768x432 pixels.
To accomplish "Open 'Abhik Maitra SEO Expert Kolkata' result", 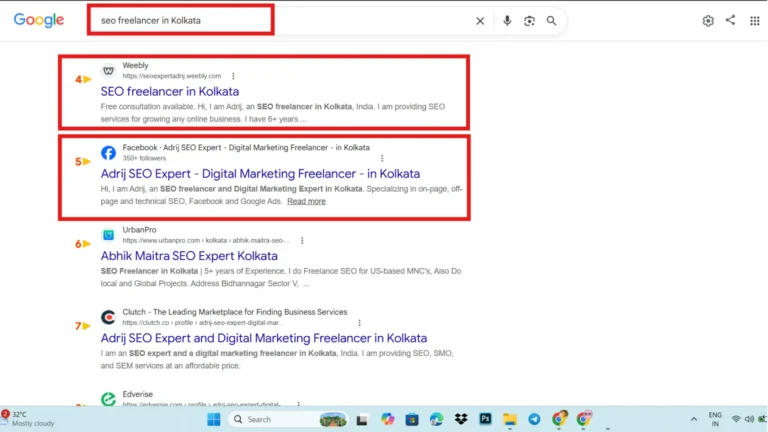I will tap(189, 256).
